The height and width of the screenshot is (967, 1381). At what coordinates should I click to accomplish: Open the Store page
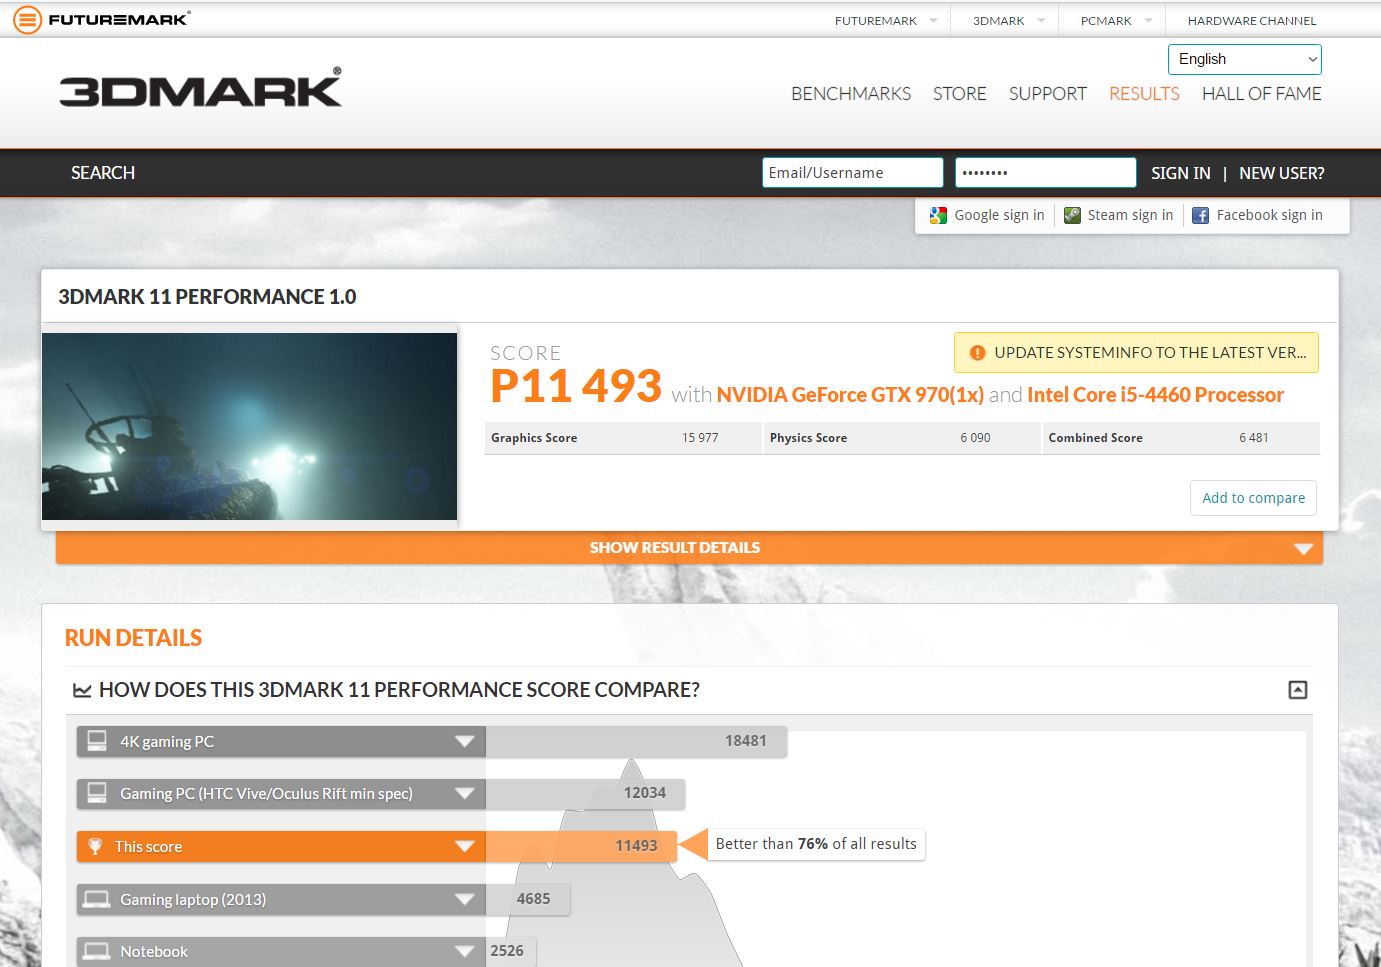(x=960, y=94)
